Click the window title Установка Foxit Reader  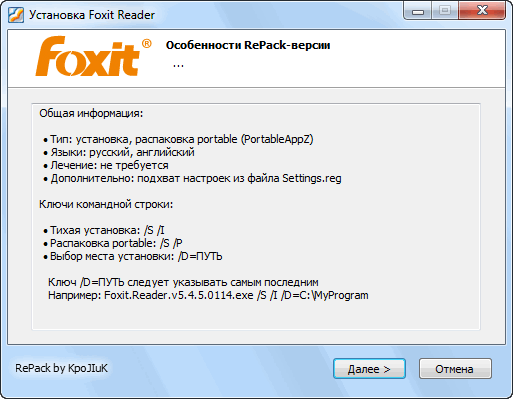(92, 15)
